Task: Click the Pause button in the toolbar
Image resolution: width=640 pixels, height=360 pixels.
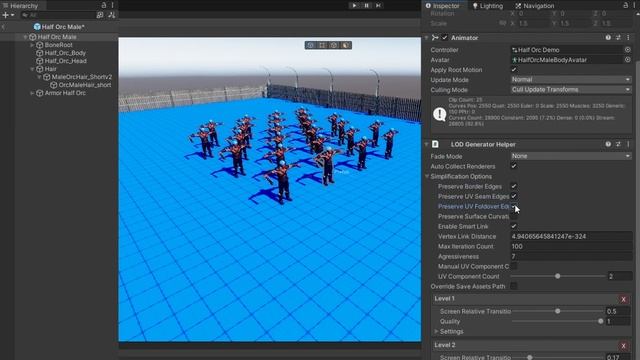Action: click(367, 5)
